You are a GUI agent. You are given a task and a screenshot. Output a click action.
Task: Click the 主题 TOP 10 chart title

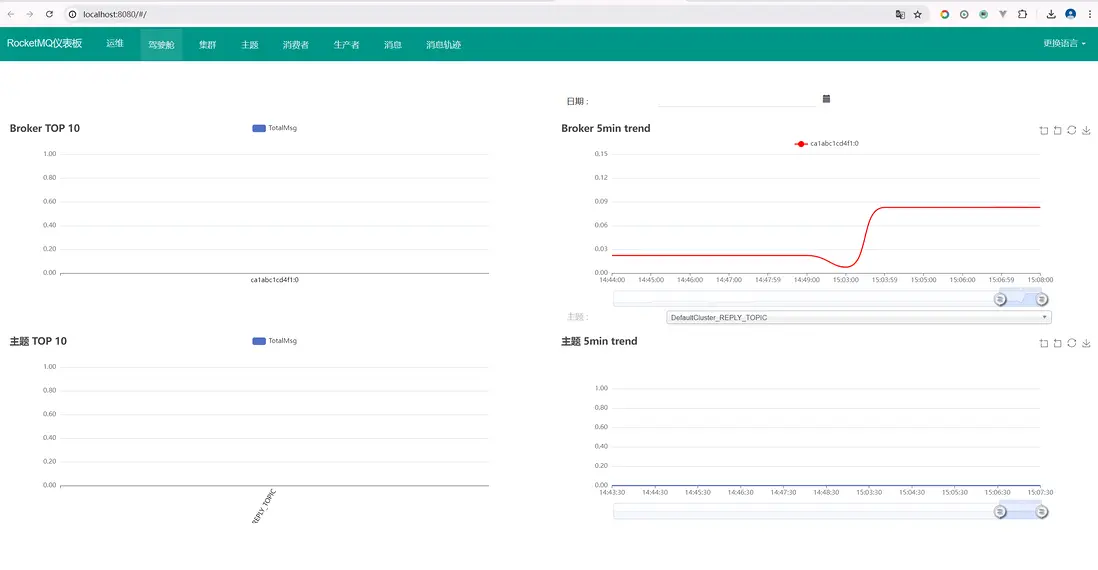coord(39,341)
